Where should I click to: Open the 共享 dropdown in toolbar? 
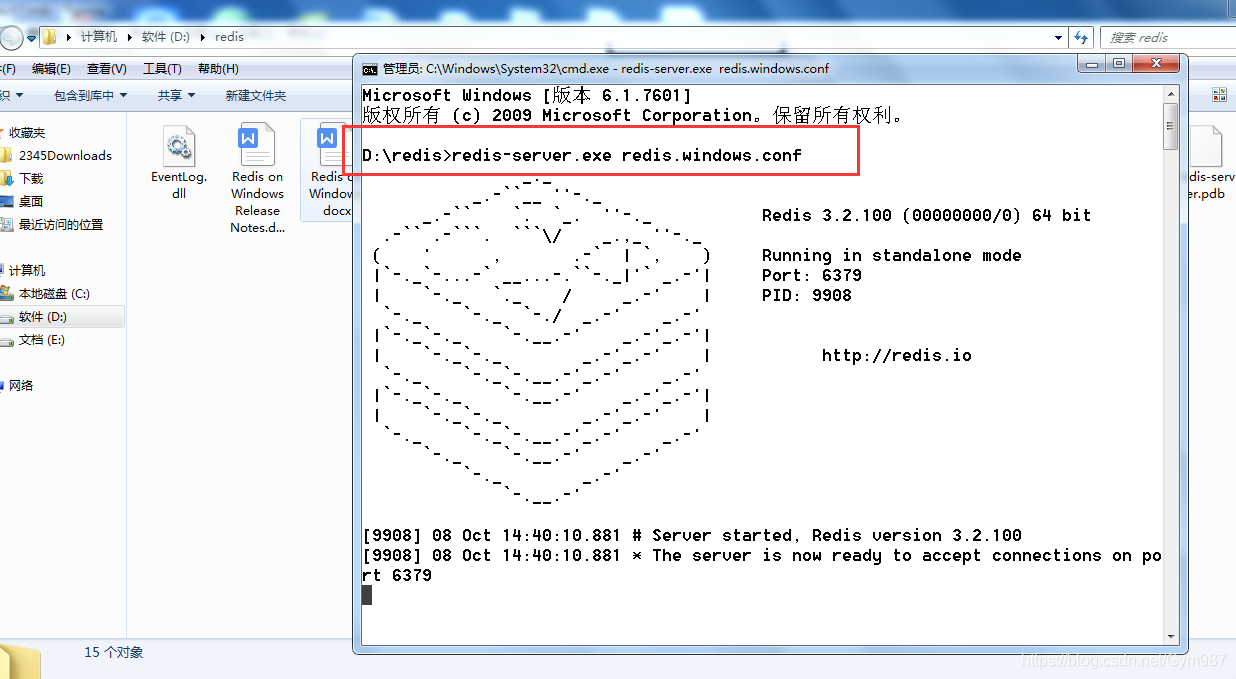[x=176, y=95]
